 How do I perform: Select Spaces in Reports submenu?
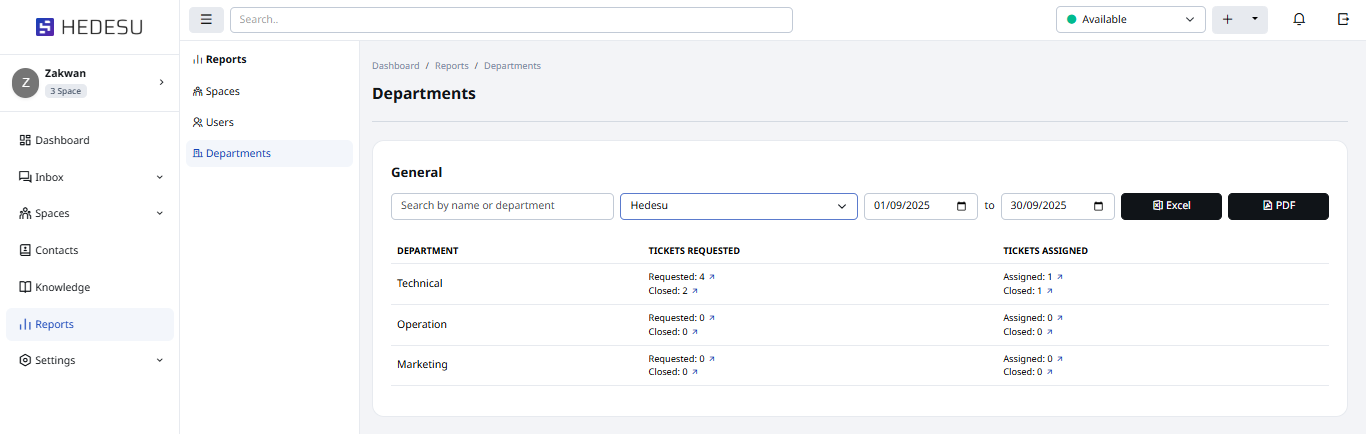222,91
